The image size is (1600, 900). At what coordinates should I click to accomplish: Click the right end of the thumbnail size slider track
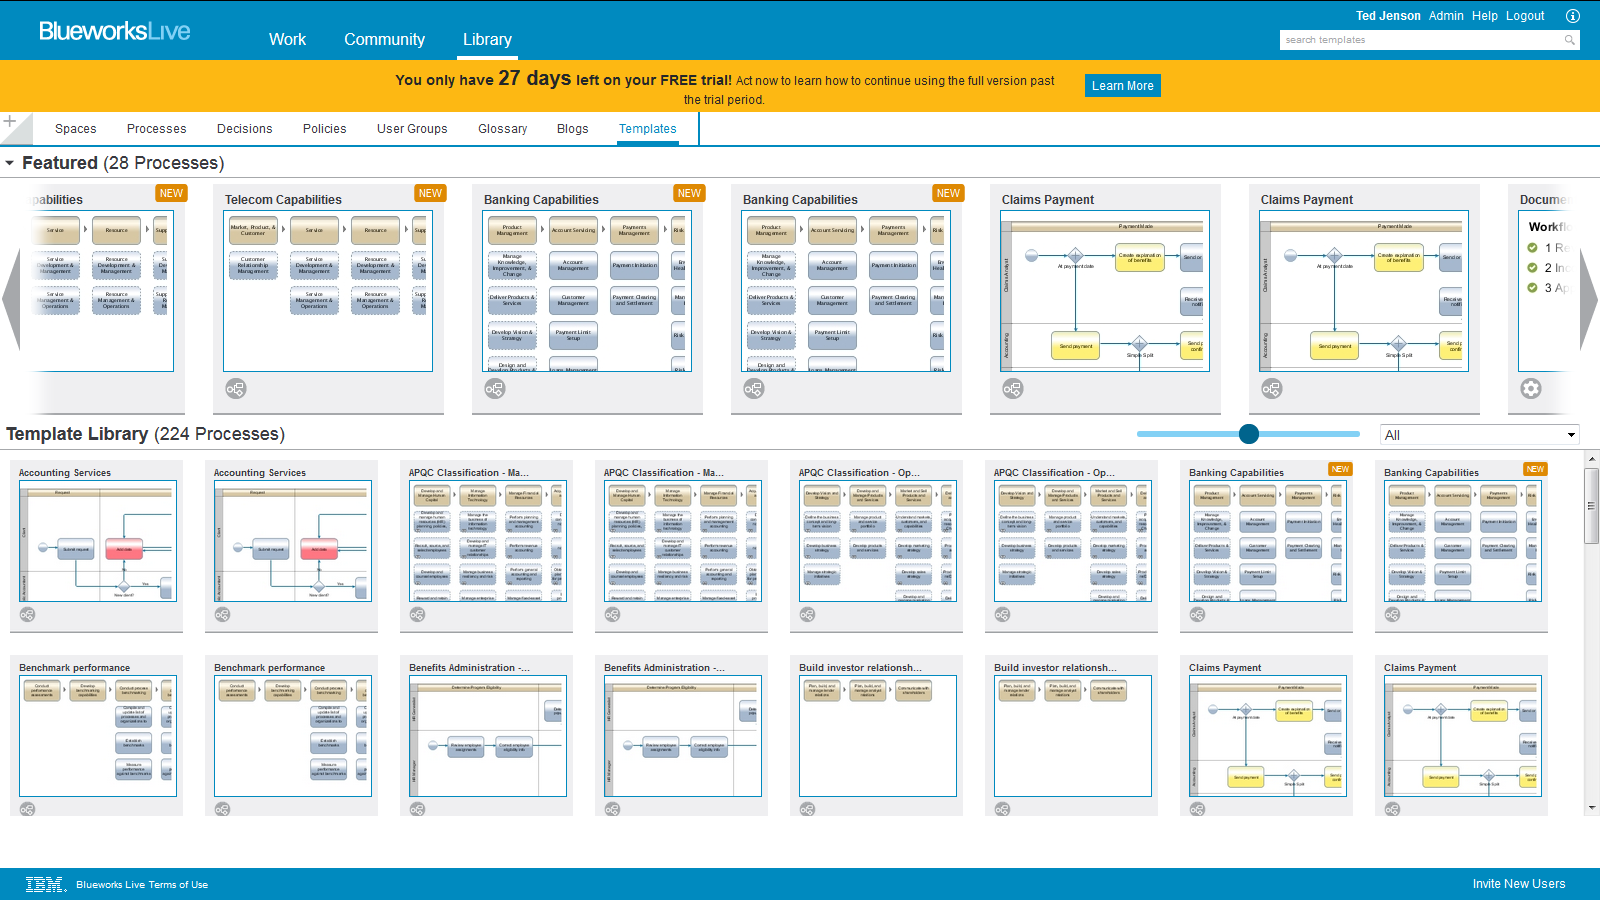pyautogui.click(x=1355, y=434)
